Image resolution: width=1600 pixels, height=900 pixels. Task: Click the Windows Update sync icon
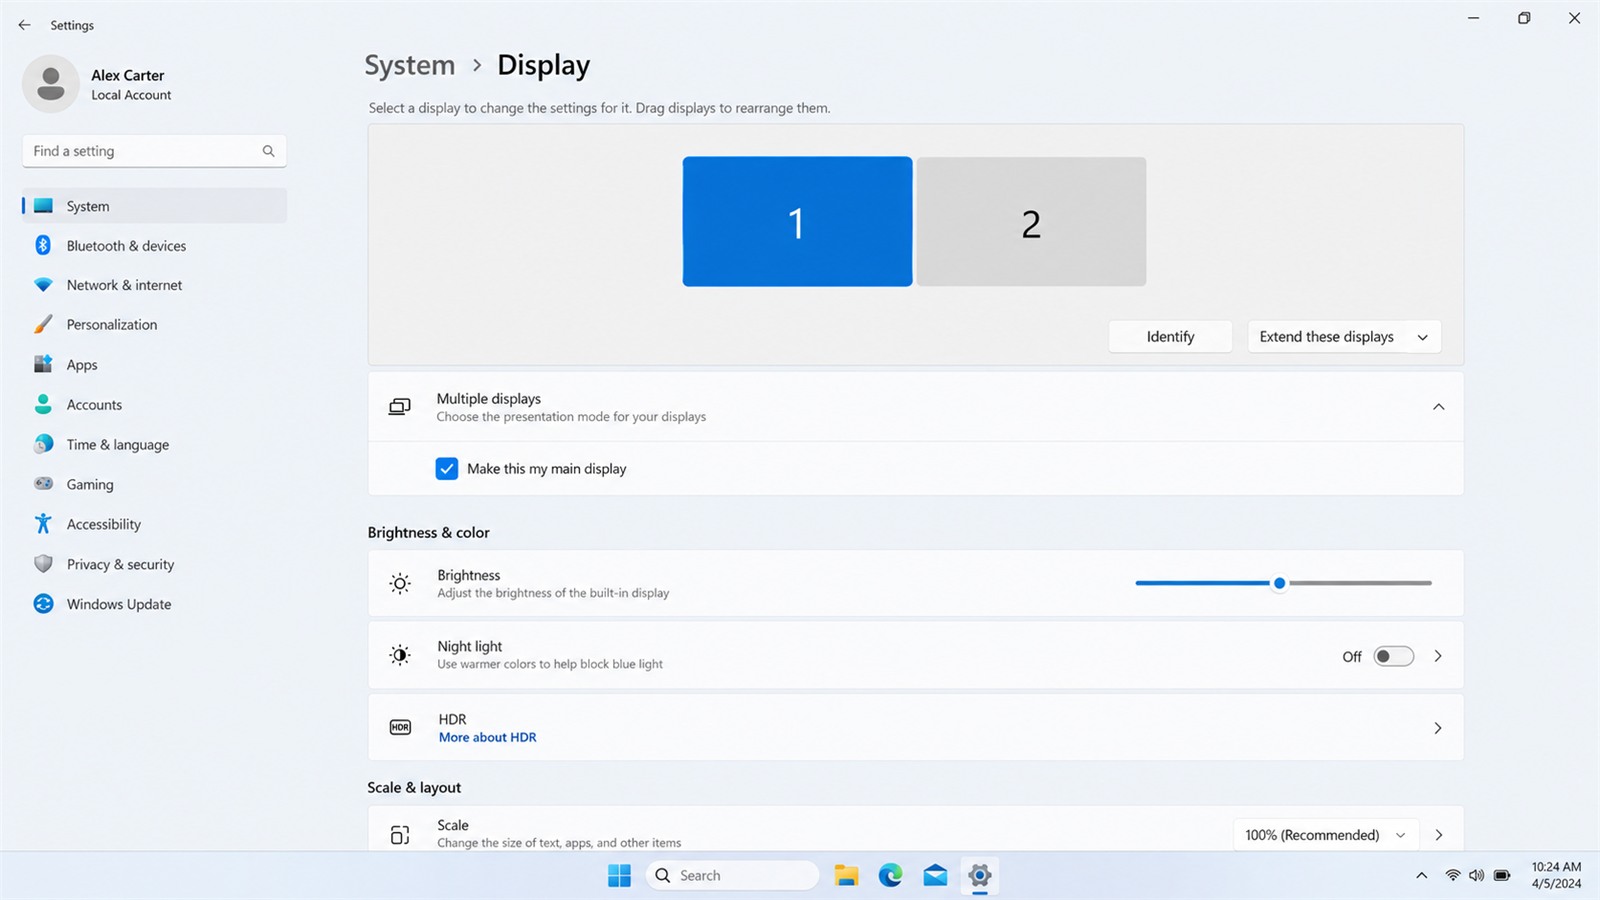(x=43, y=604)
